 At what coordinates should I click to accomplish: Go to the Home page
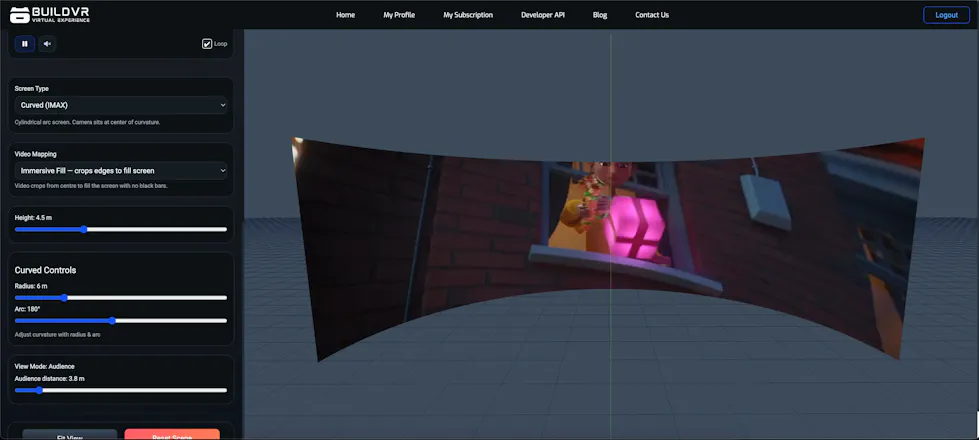coord(345,15)
